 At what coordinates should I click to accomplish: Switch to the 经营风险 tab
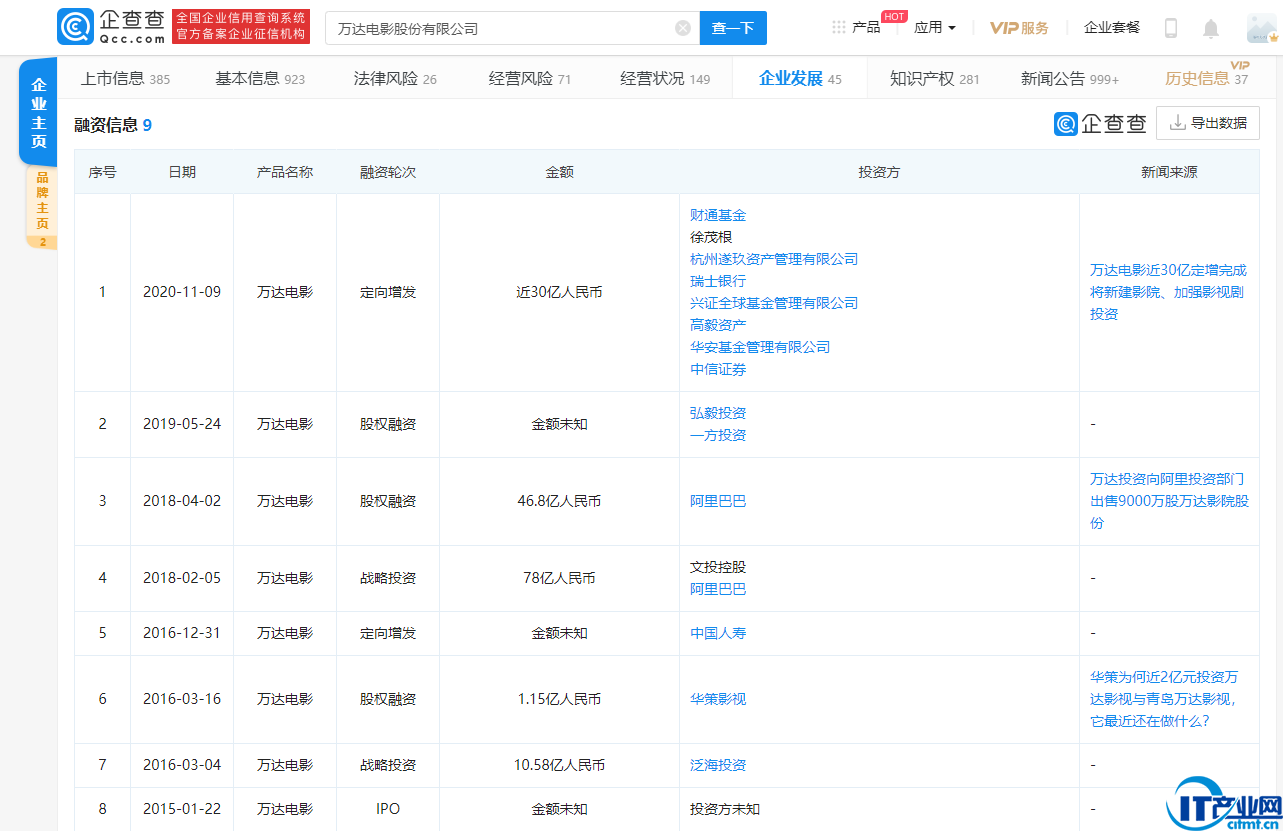(x=530, y=78)
